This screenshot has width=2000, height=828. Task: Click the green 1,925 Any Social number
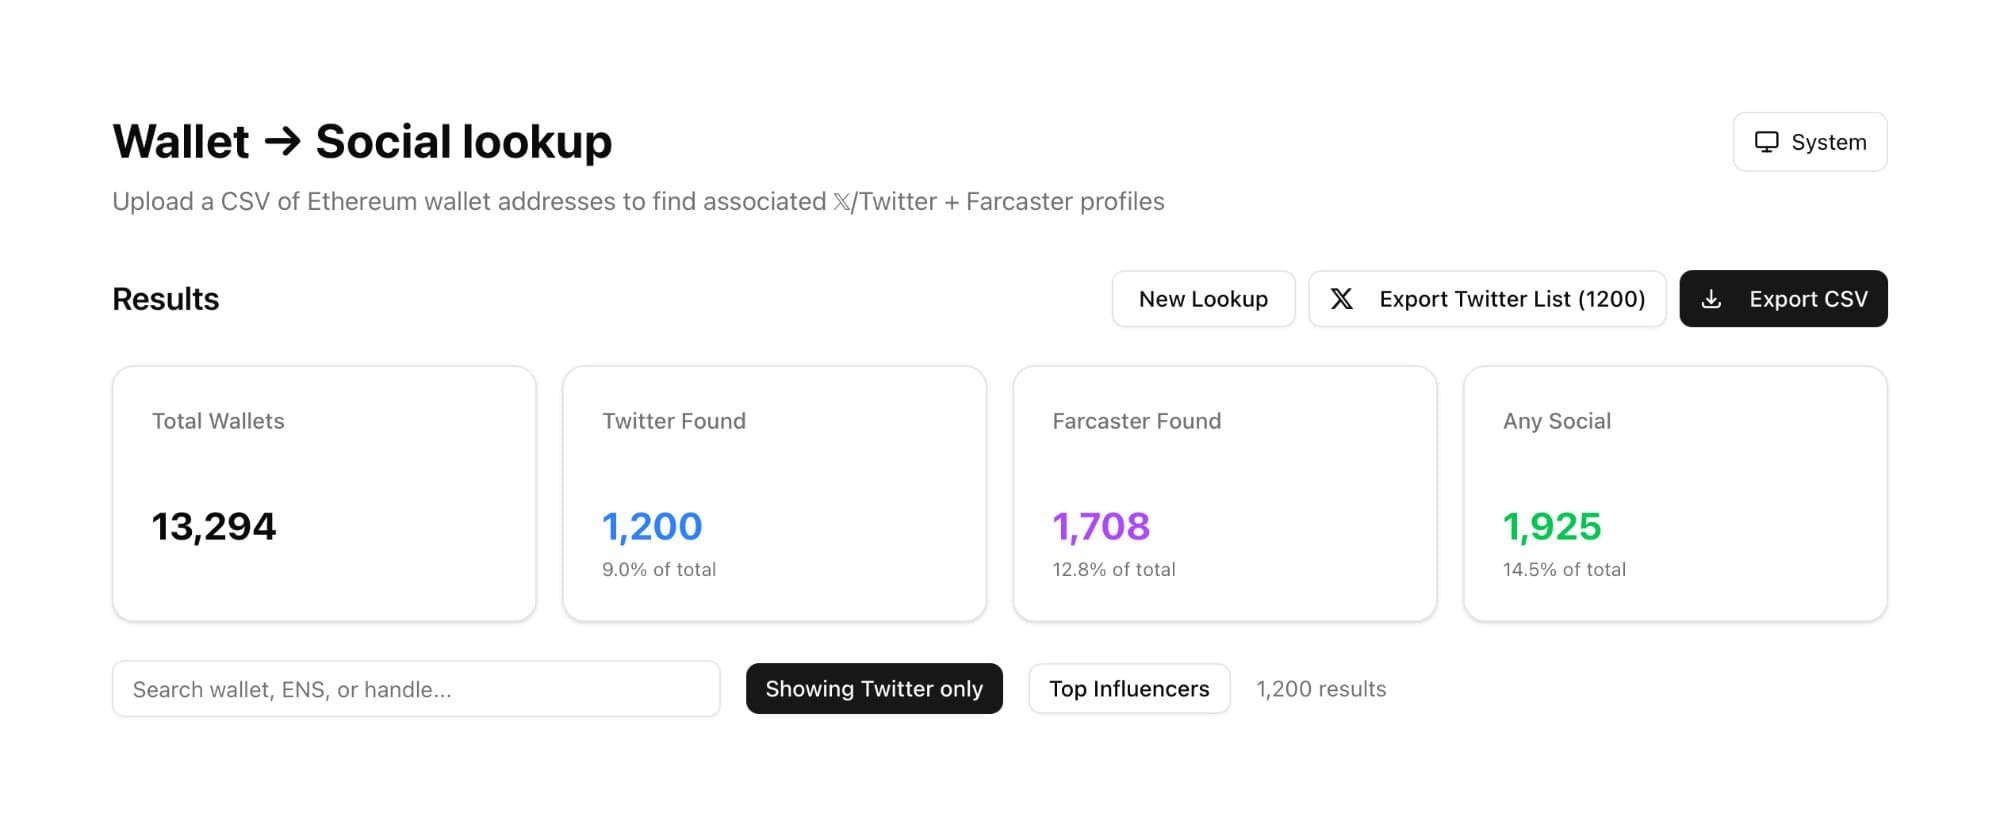click(1552, 527)
